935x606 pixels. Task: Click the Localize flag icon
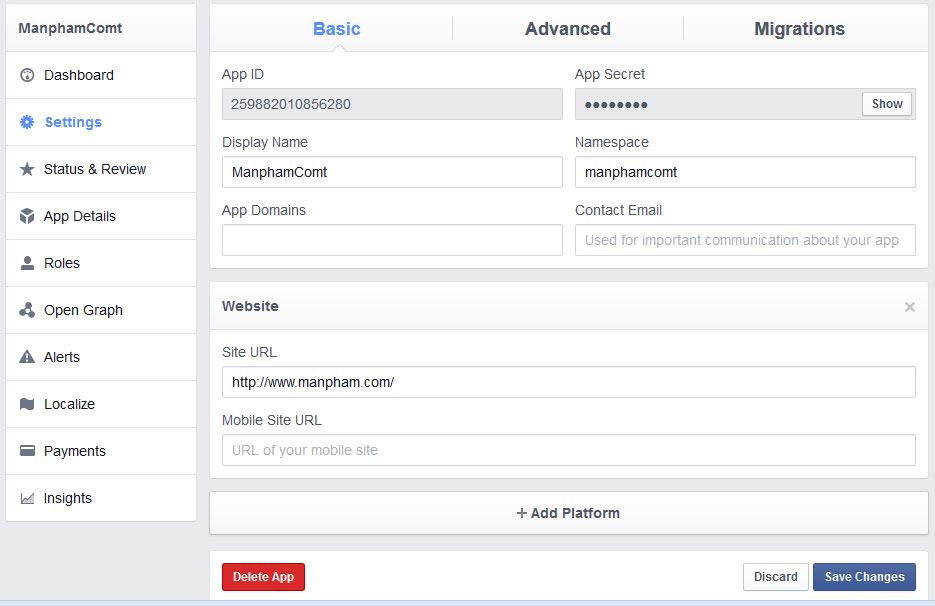[x=27, y=404]
